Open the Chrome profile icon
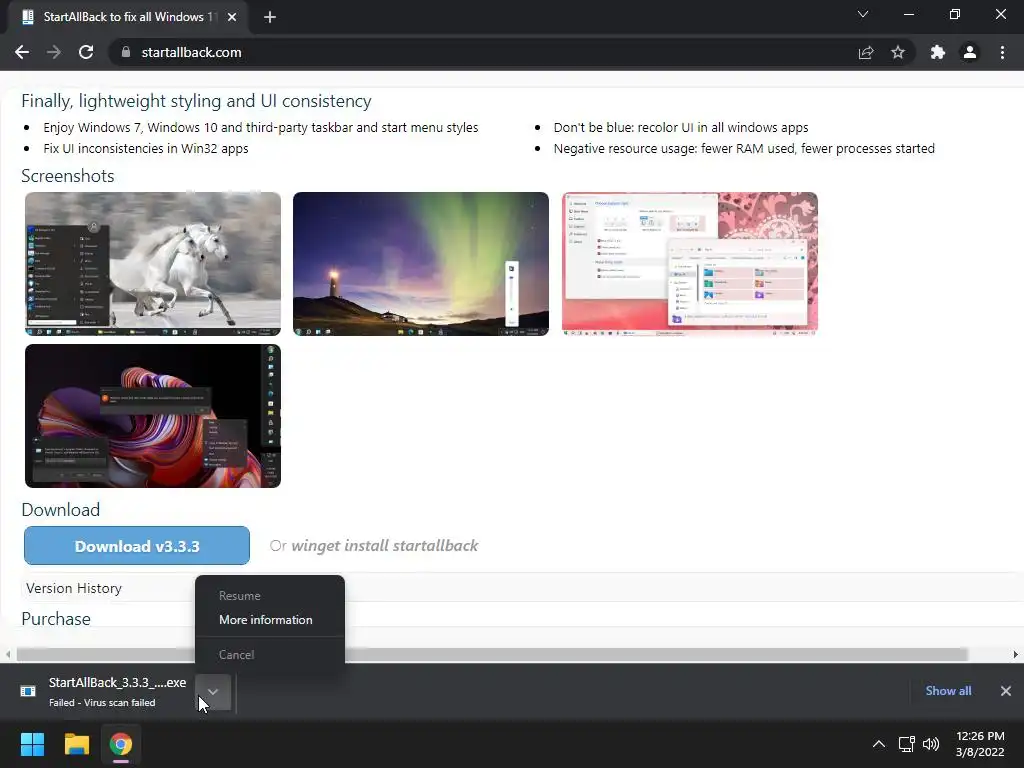This screenshot has width=1024, height=768. (970, 52)
